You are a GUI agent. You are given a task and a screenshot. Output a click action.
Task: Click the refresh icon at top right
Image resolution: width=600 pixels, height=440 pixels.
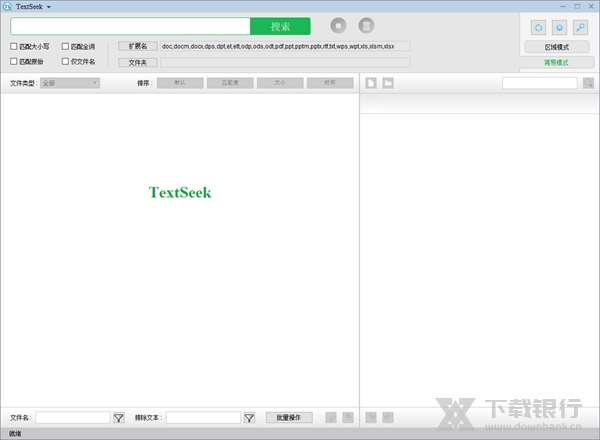click(x=538, y=28)
